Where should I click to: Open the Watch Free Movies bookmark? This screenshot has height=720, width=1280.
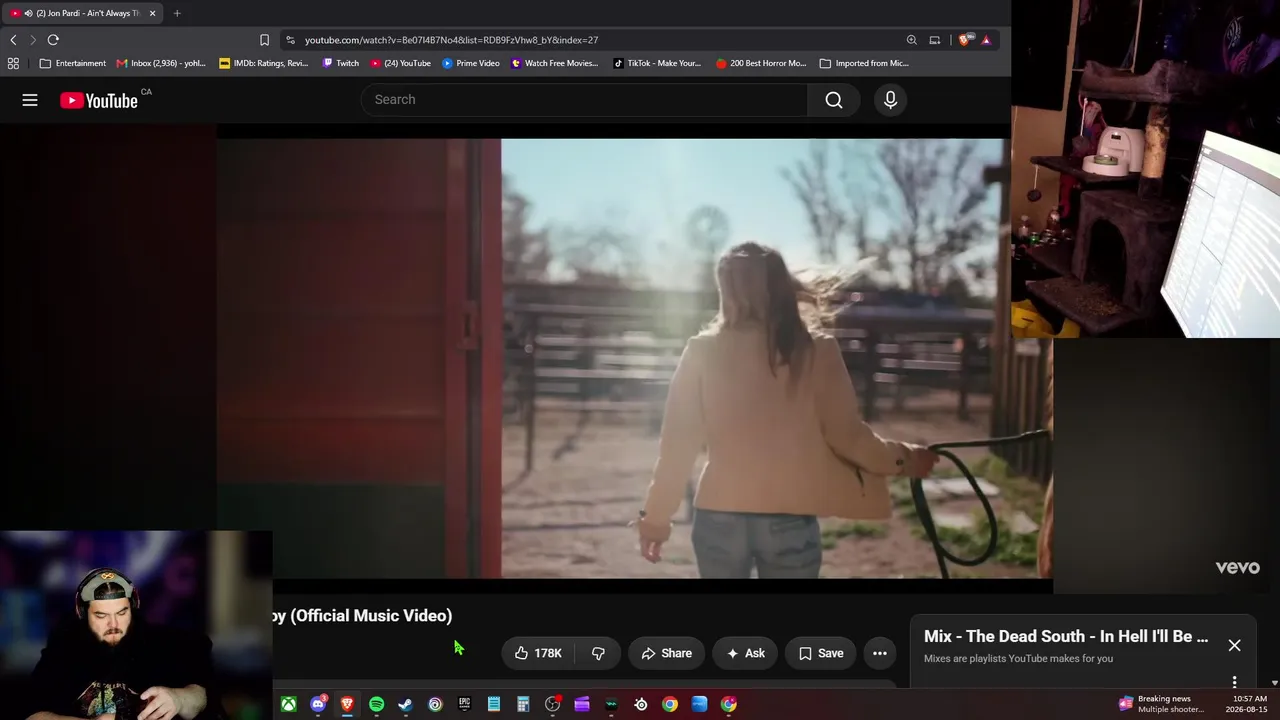(555, 63)
